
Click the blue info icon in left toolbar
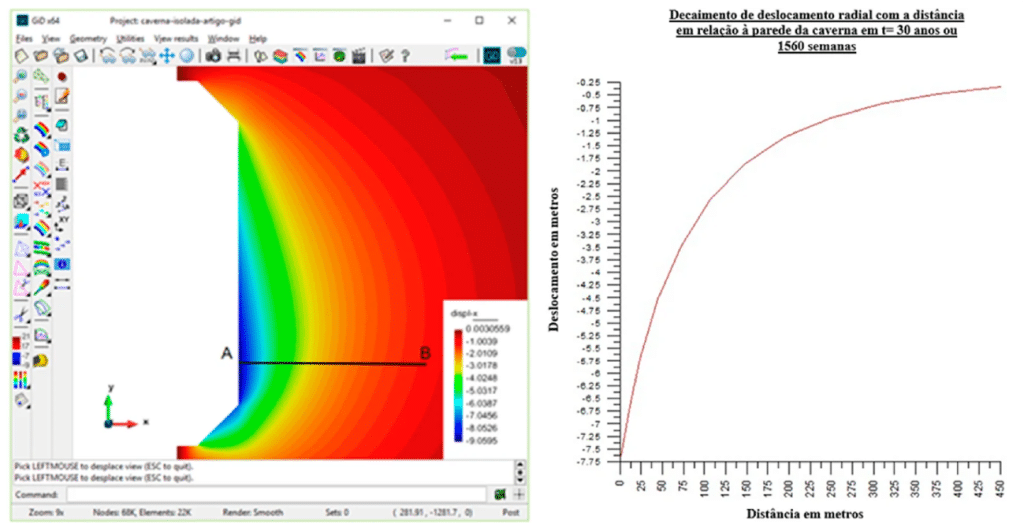[62, 264]
